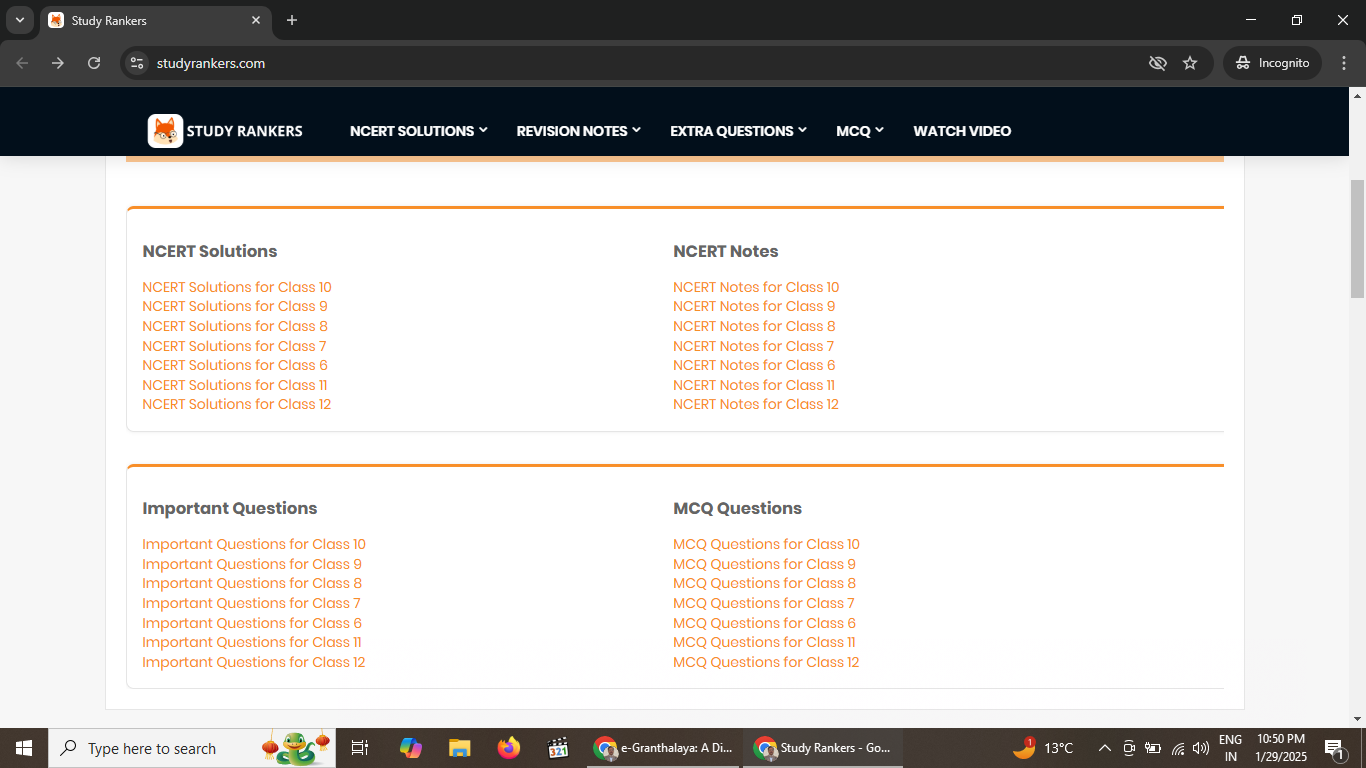Image resolution: width=1366 pixels, height=768 pixels.
Task: Expand the EXTRA QUESTIONS menu
Action: (738, 131)
